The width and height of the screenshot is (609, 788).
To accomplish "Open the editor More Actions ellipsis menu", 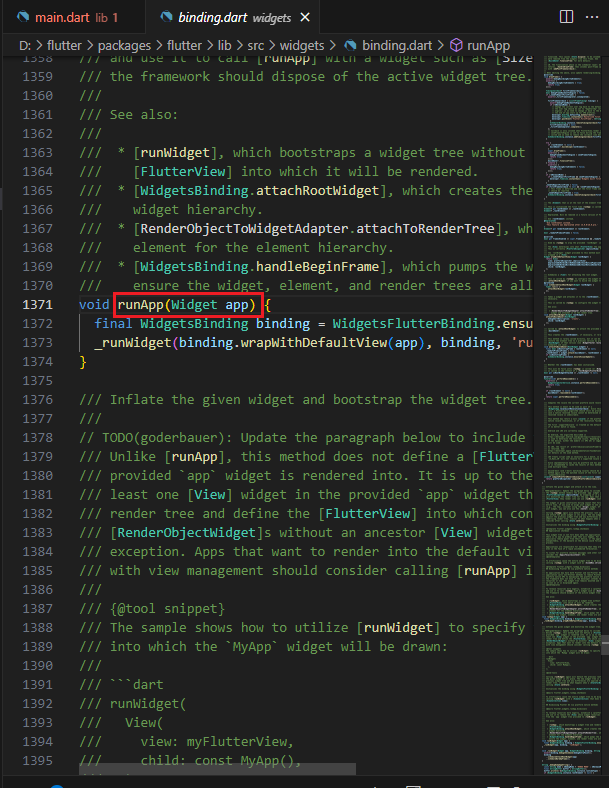I will pos(592,17).
